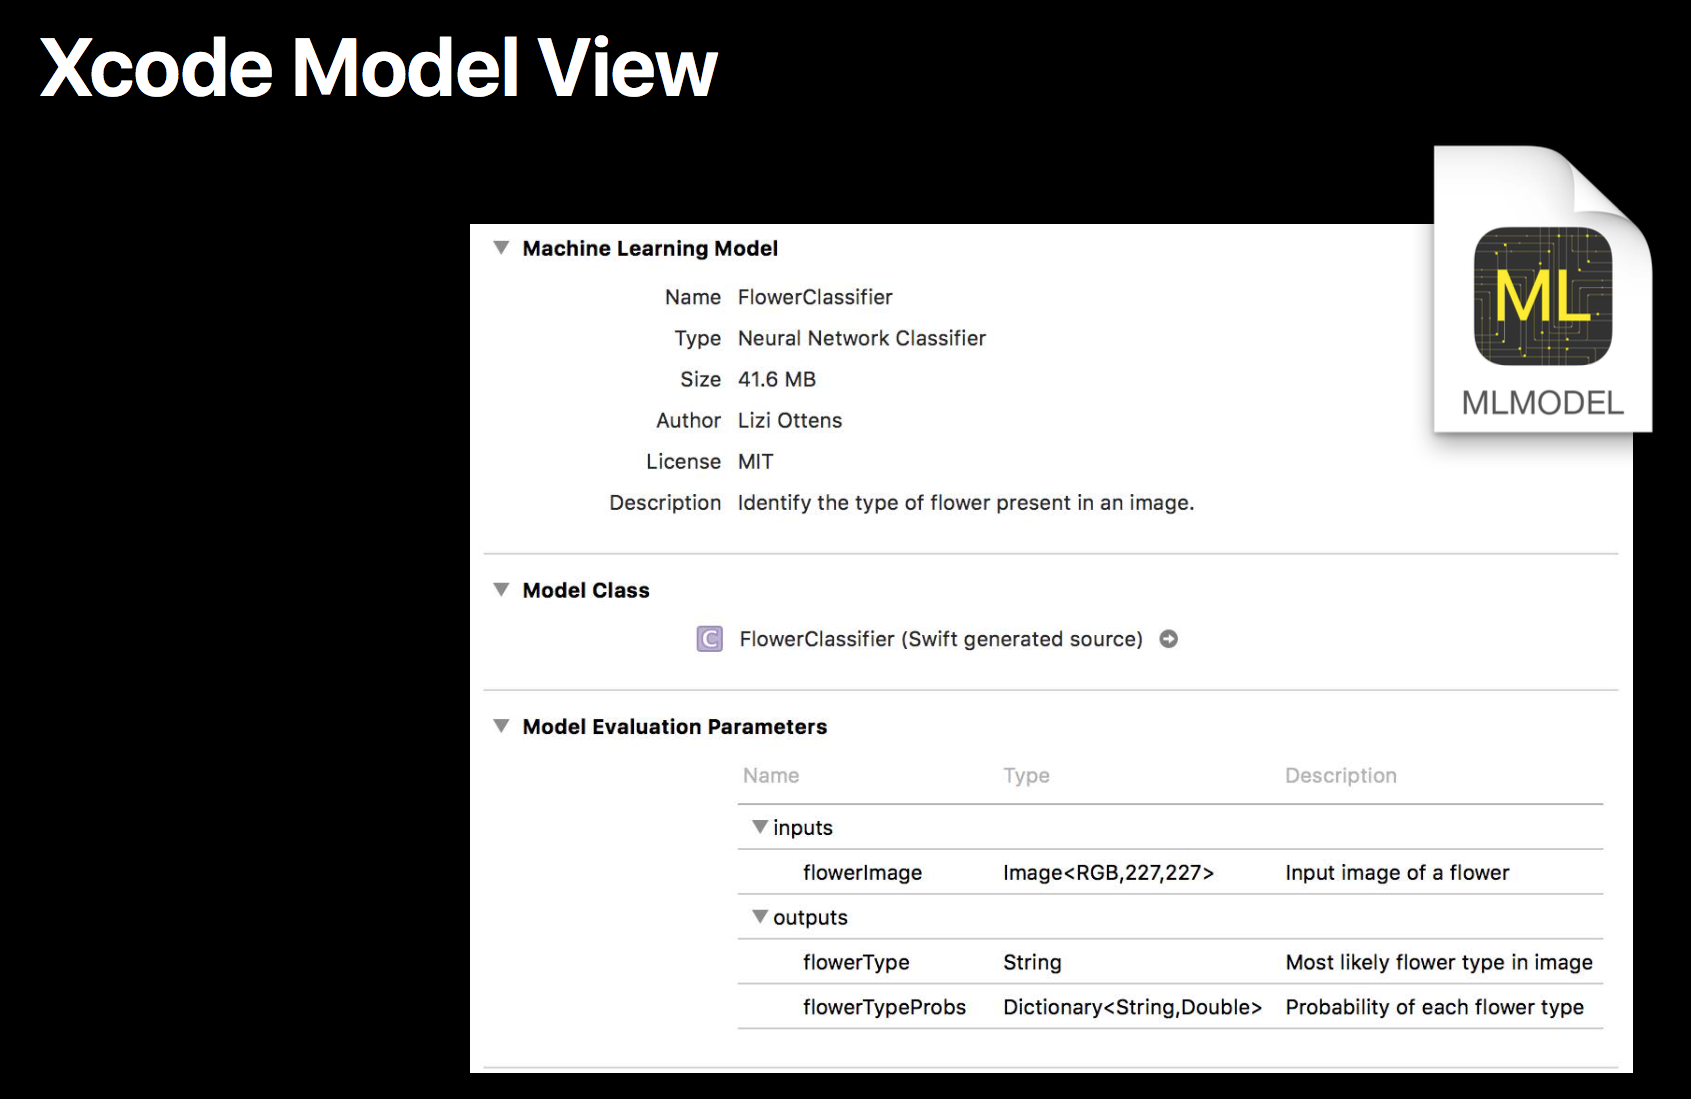Click the Type column header in parameters table

[x=1026, y=776]
